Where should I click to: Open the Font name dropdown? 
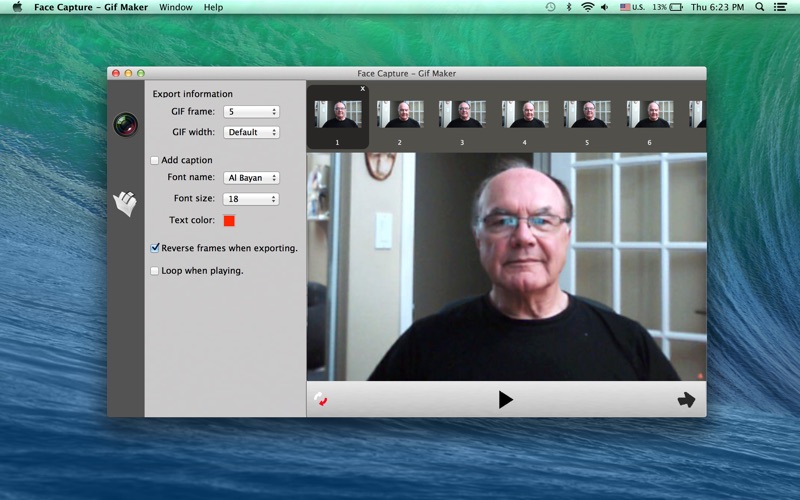pyautogui.click(x=252, y=178)
